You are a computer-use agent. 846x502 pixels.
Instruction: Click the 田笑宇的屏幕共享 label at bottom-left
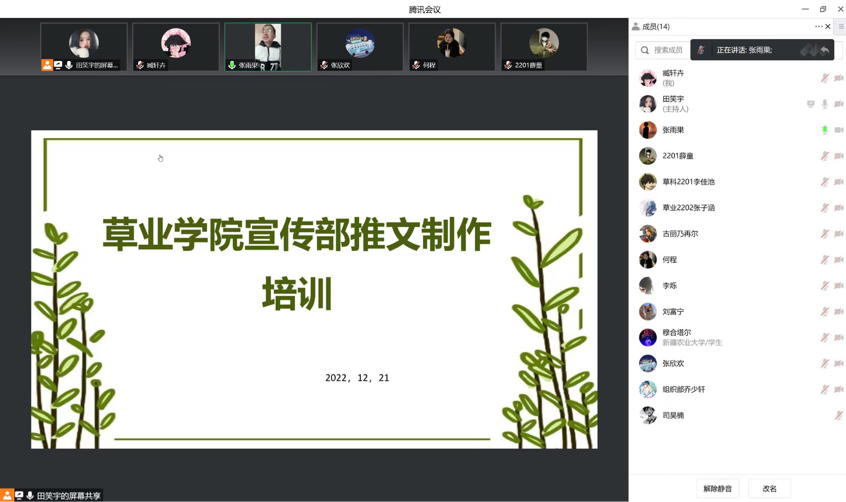point(68,496)
